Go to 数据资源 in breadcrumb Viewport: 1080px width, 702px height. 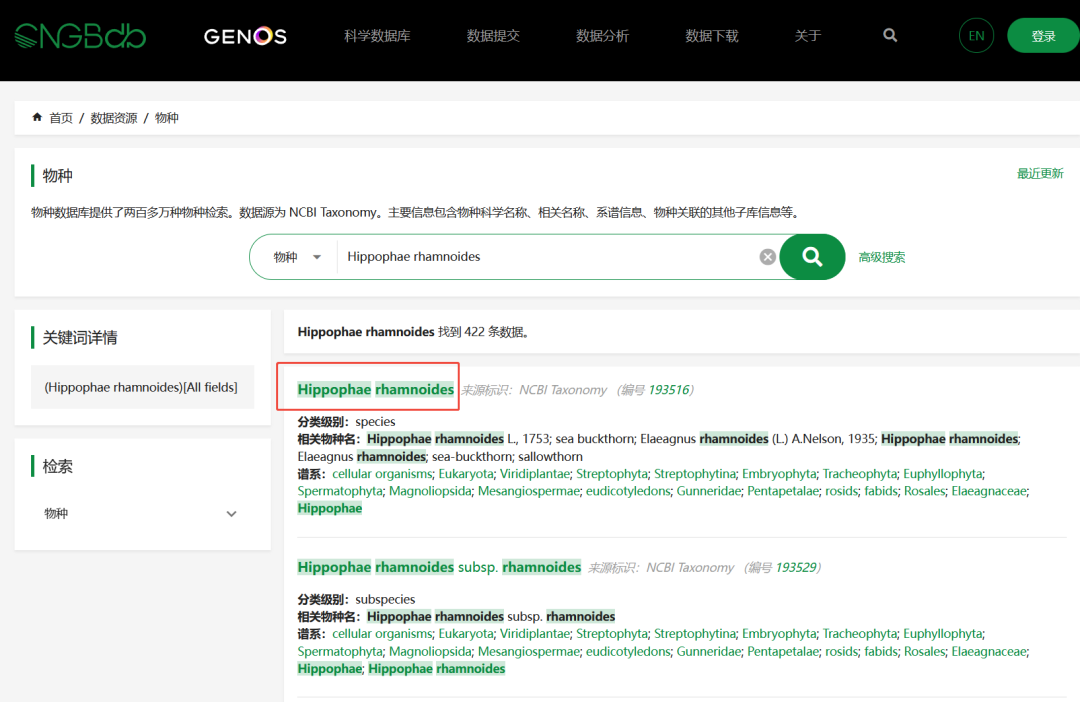(114, 118)
